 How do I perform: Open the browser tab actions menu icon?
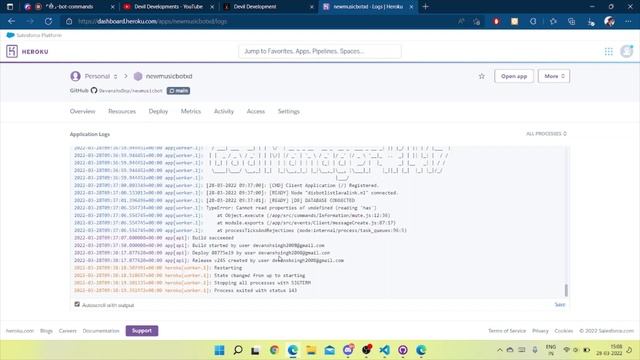coord(10,7)
